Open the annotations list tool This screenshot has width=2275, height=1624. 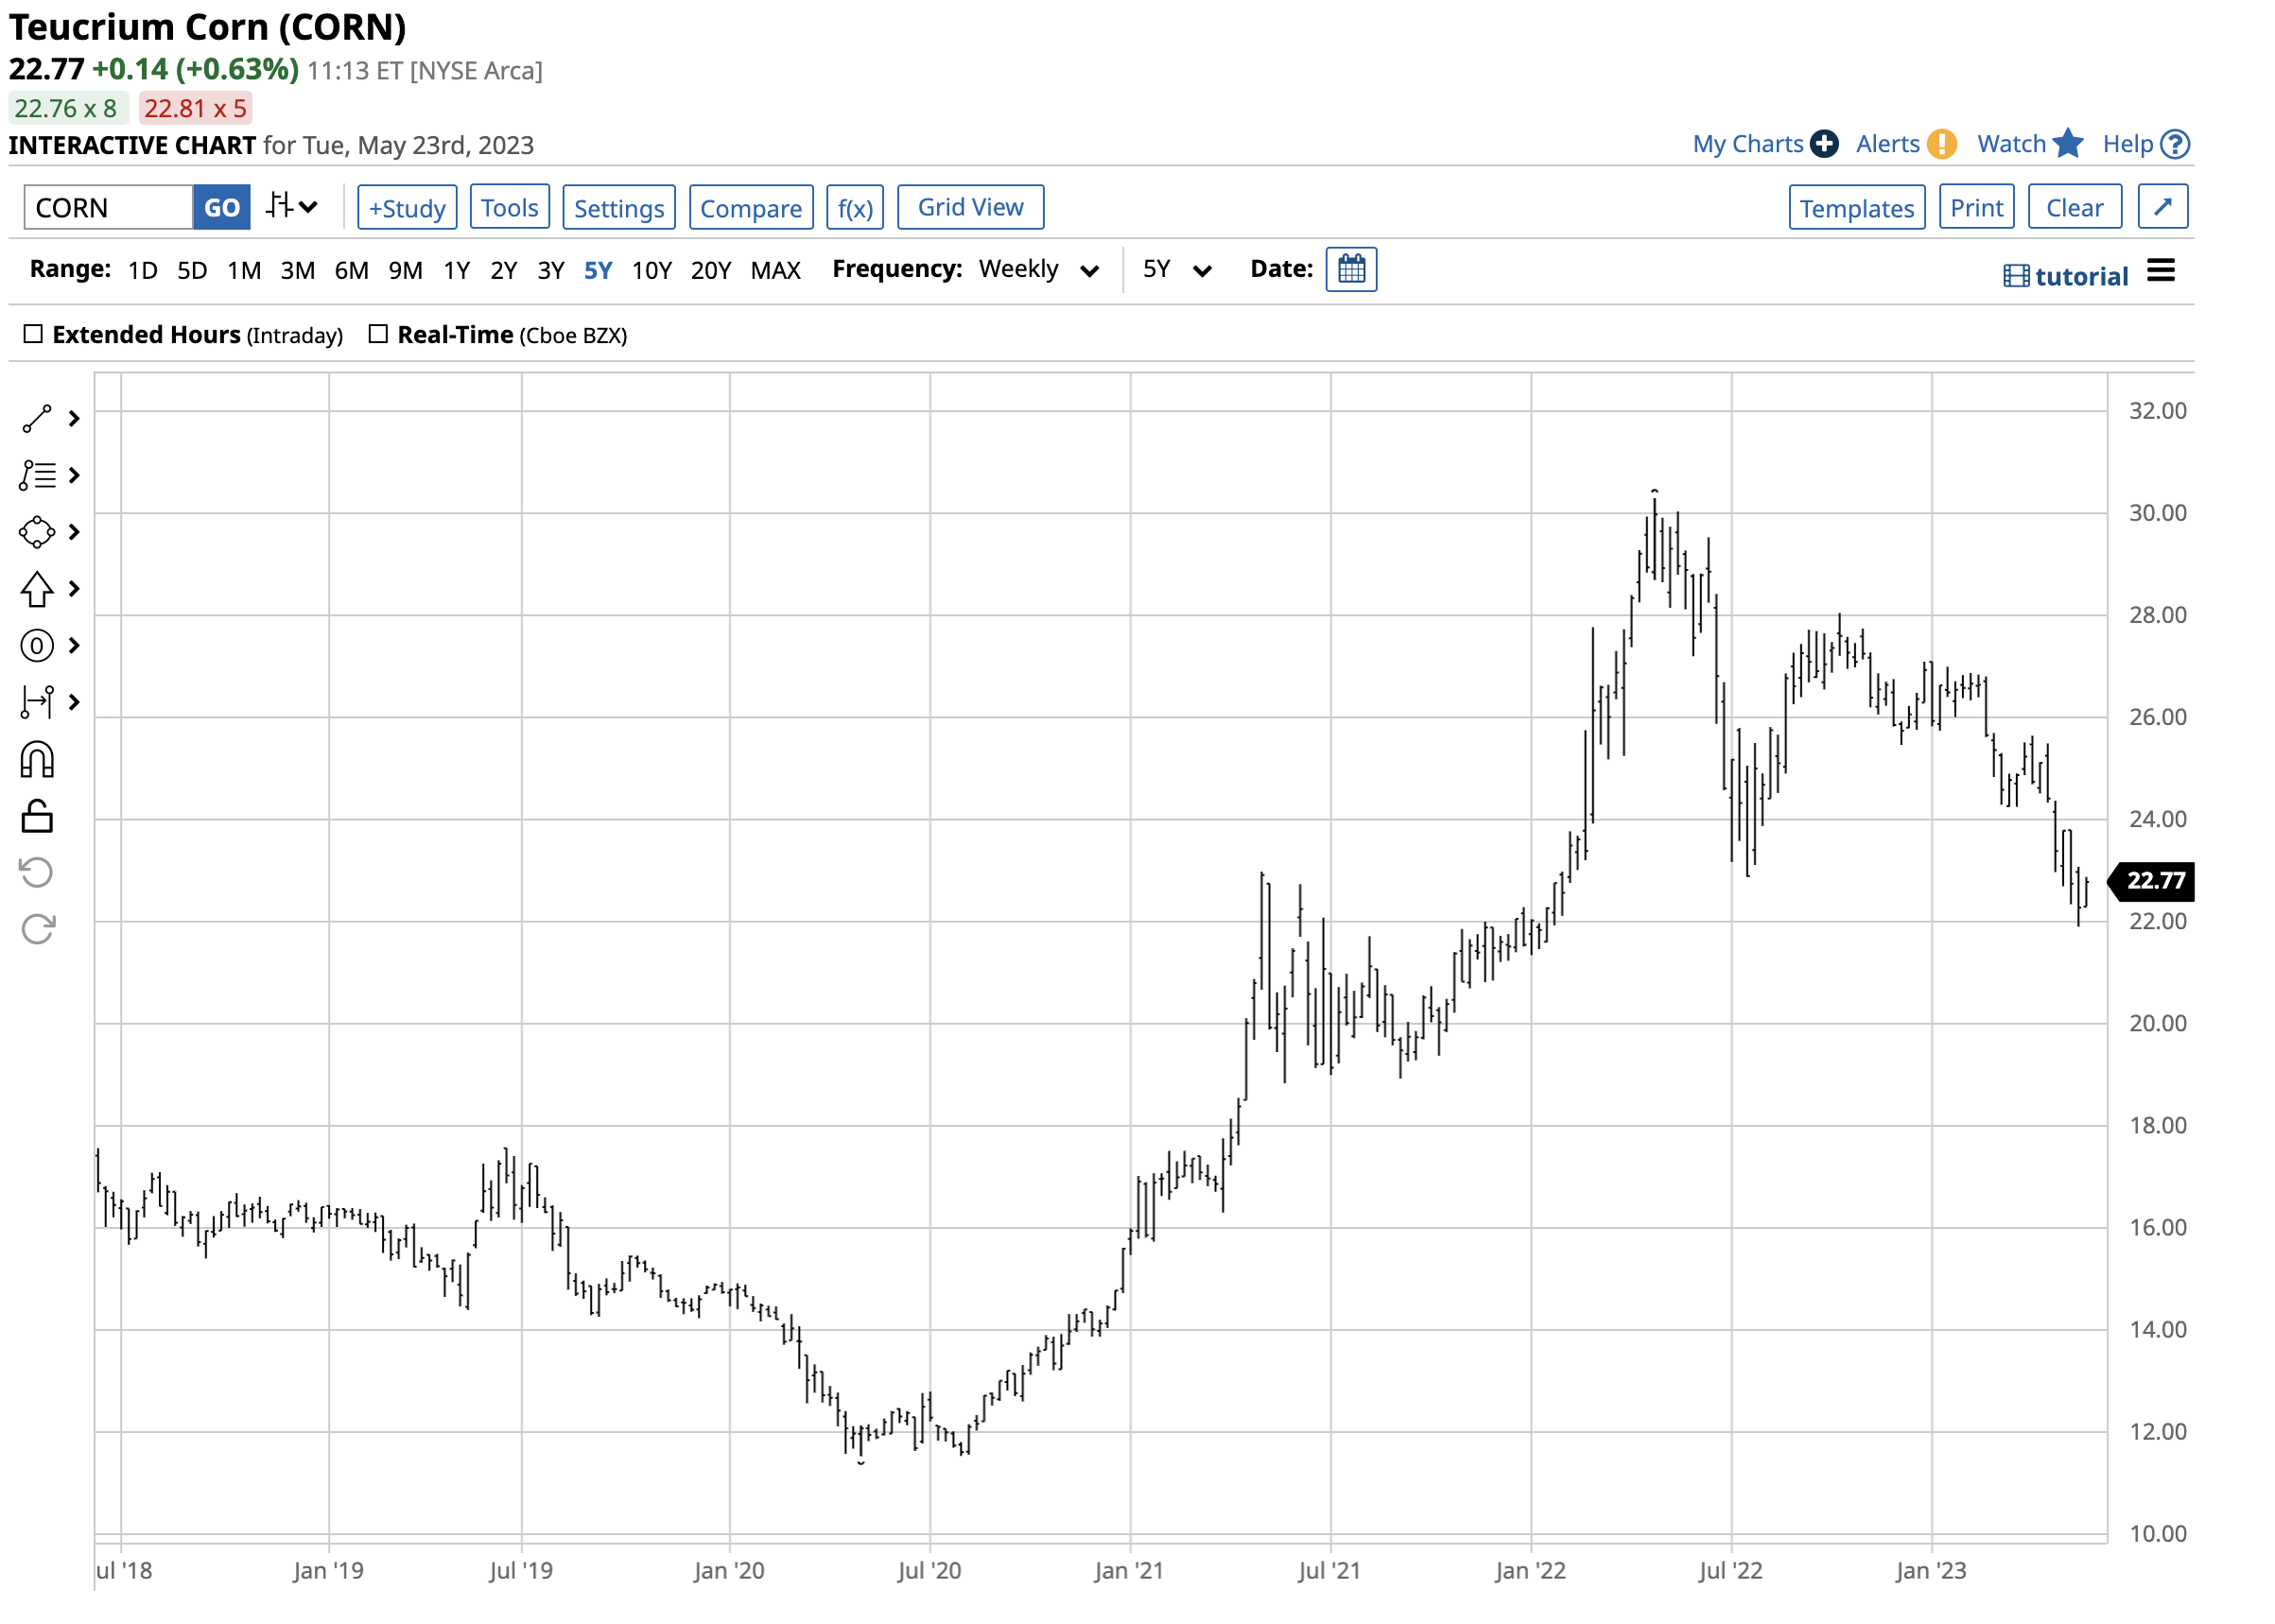(37, 476)
